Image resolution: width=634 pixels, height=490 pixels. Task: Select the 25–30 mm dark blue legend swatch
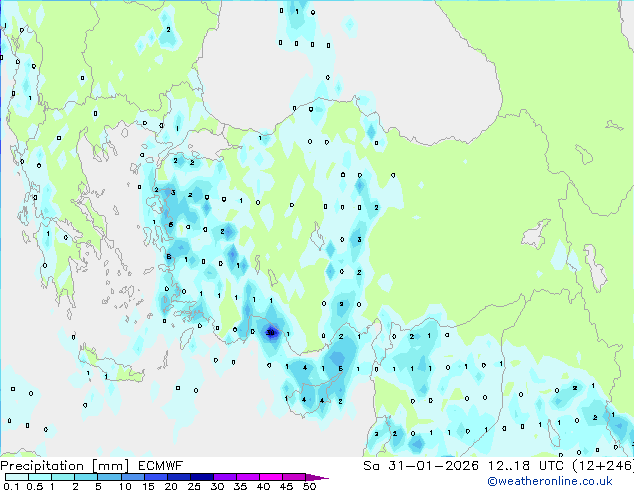tap(202, 477)
